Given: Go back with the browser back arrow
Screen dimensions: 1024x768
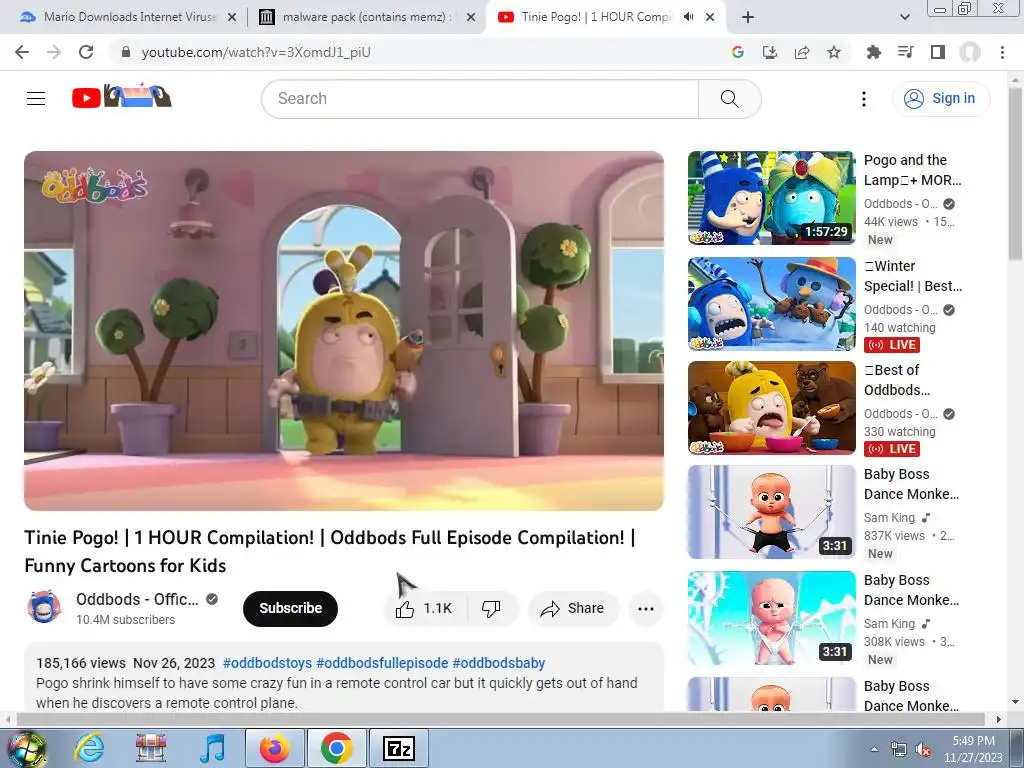Looking at the screenshot, I should pos(22,52).
